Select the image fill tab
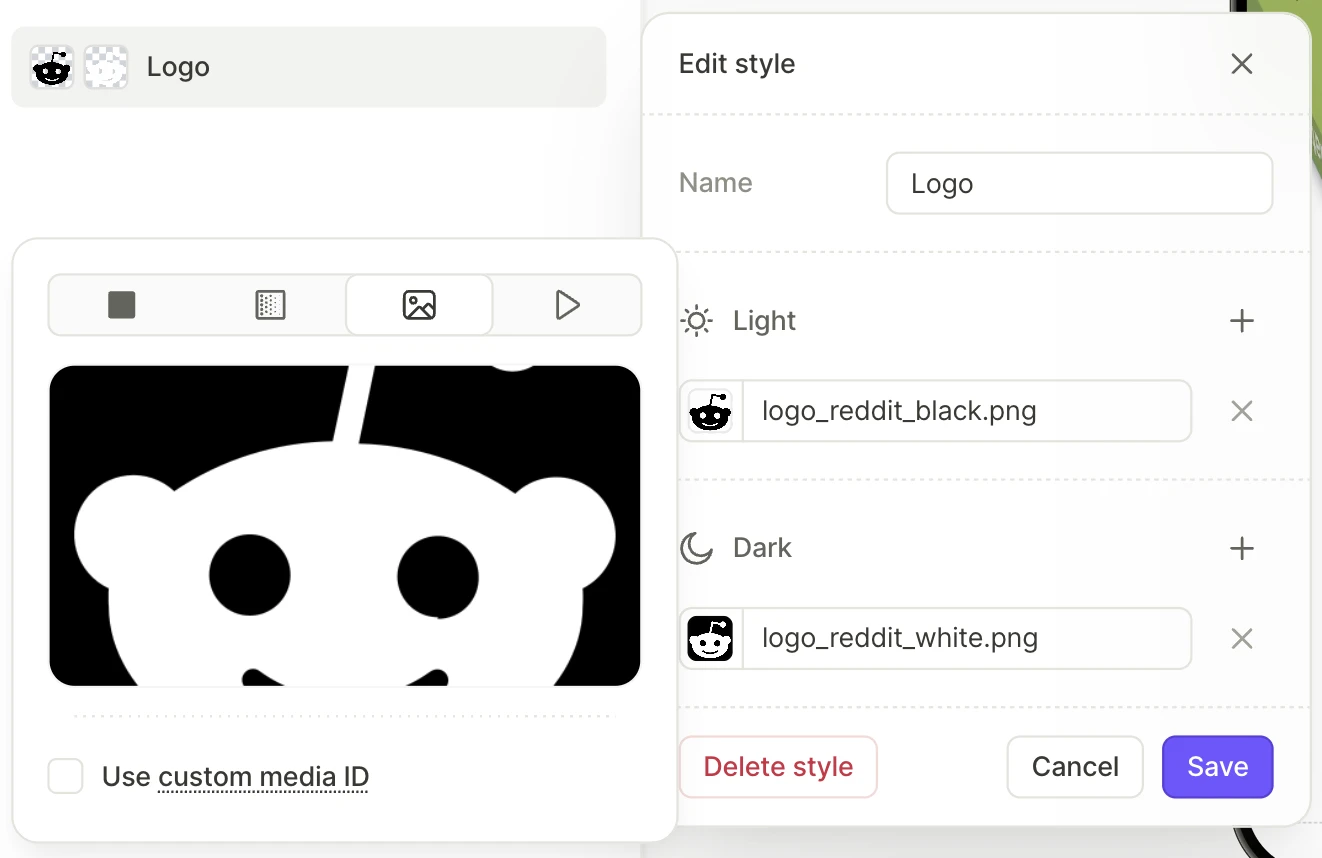This screenshot has height=858, width=1322. [x=419, y=305]
